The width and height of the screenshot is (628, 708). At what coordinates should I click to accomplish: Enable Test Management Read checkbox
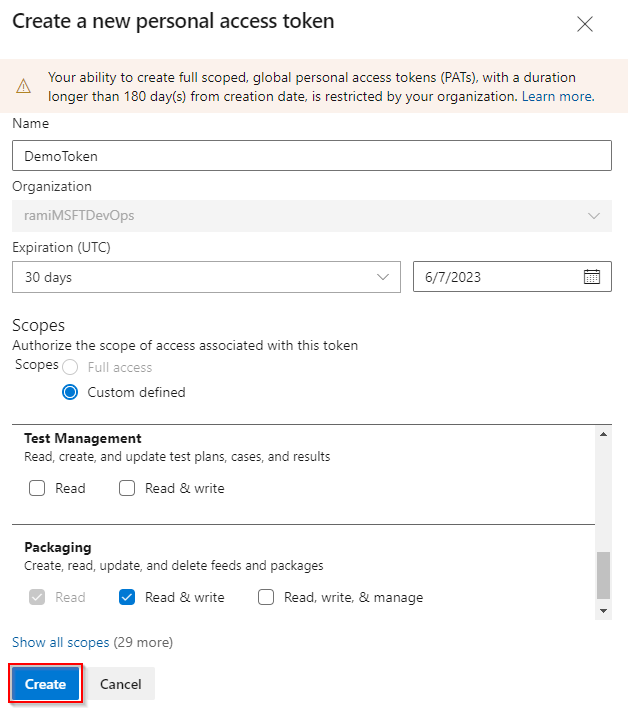pos(37,489)
